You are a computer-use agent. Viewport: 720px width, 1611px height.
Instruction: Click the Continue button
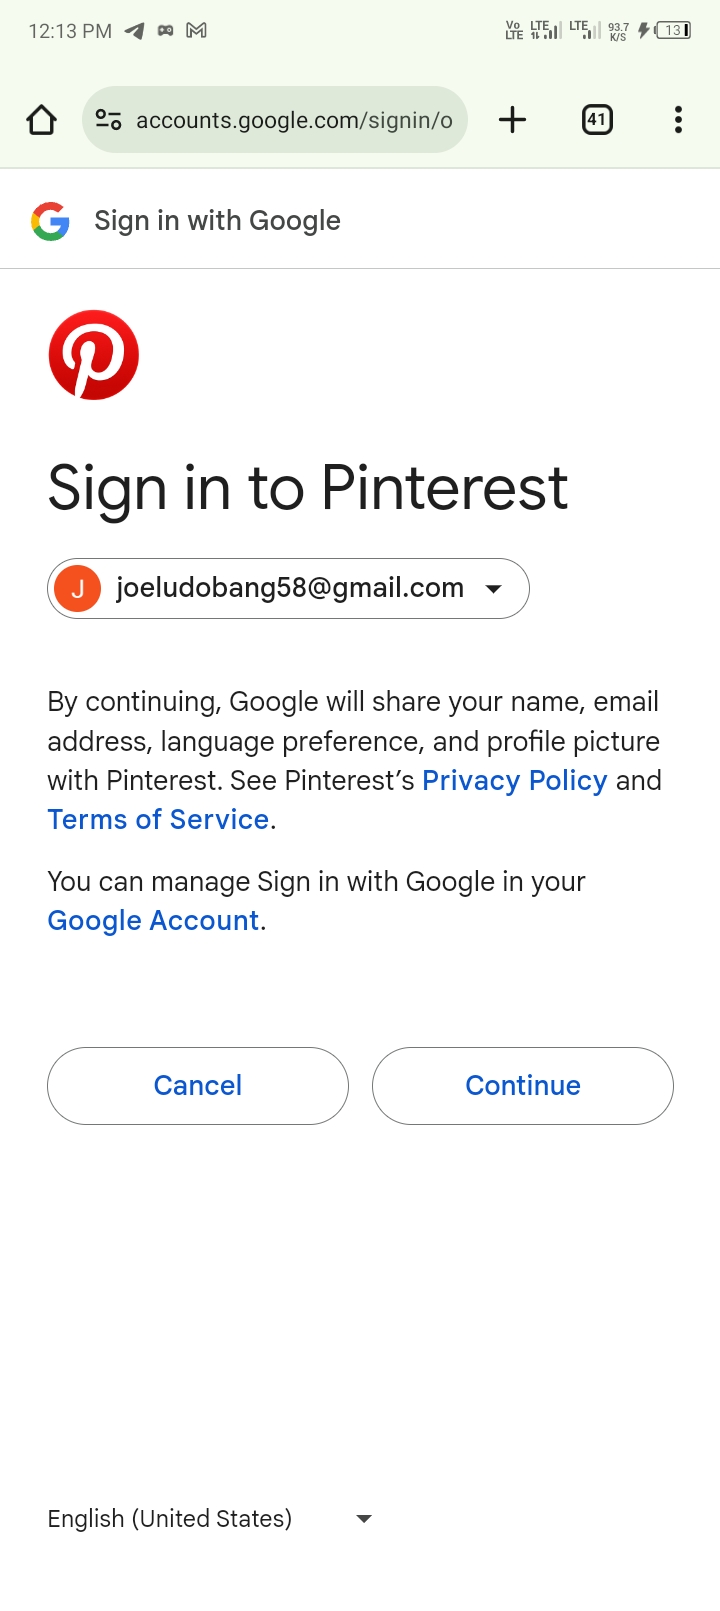click(x=523, y=1086)
